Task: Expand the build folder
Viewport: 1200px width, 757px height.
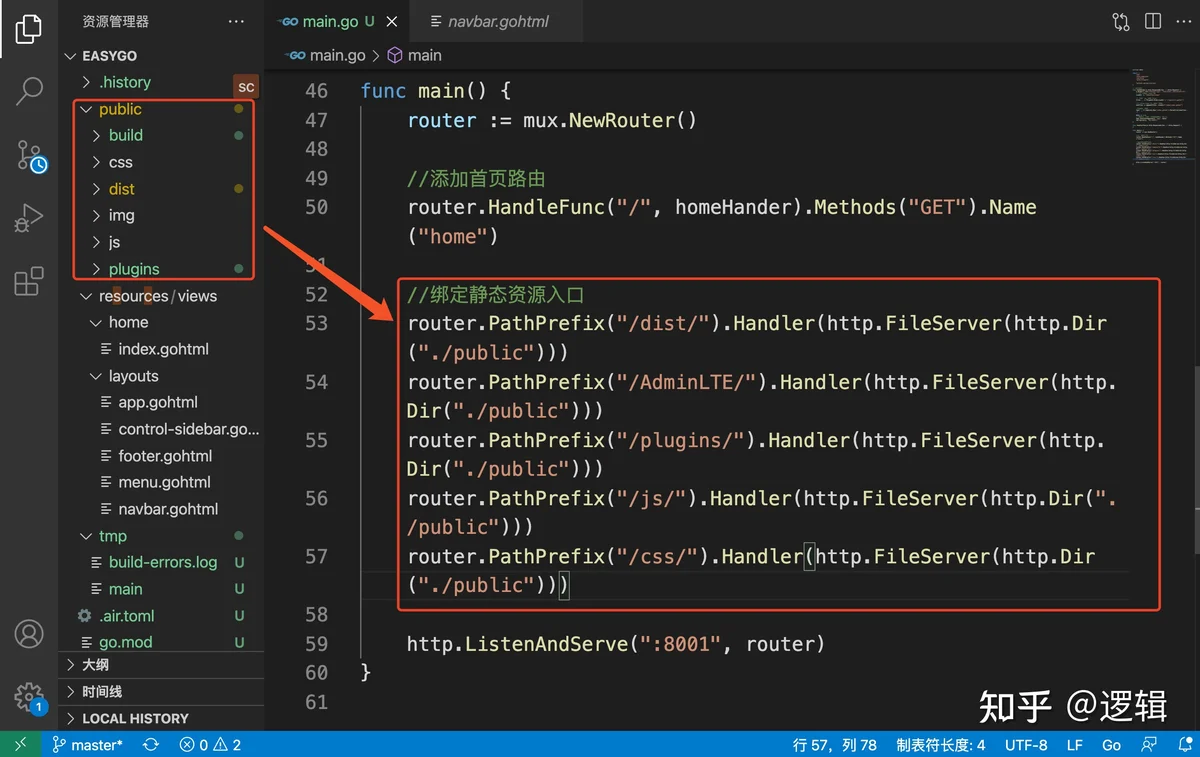Action: [160, 135]
